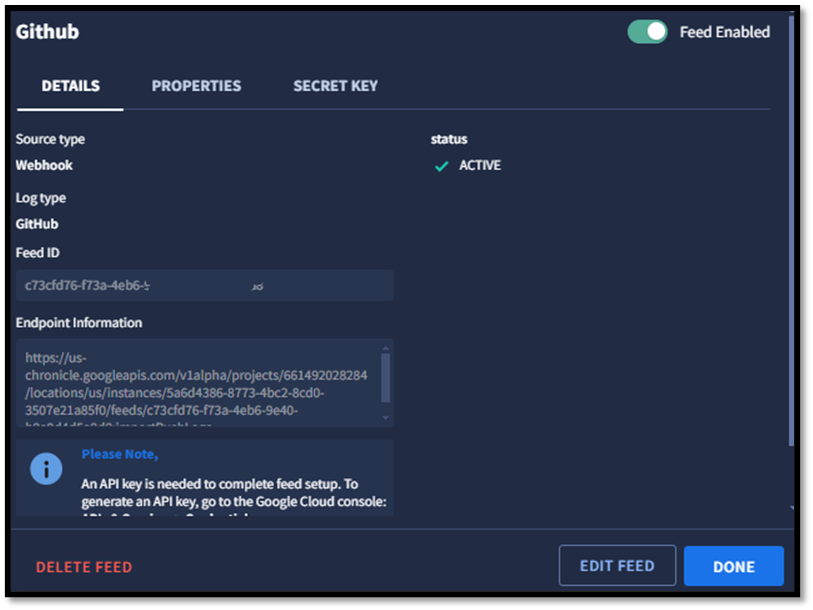Image resolution: width=813 pixels, height=610 pixels.
Task: Click the 'Feed ID' label
Action: click(x=37, y=253)
